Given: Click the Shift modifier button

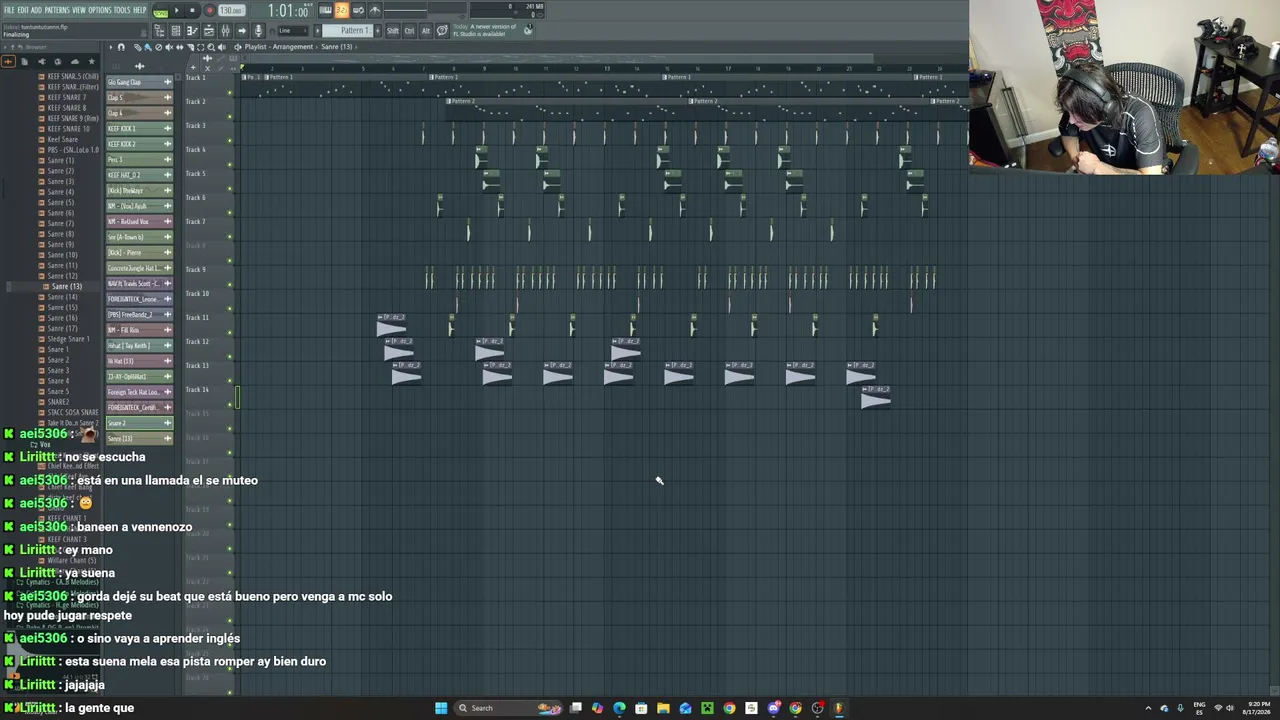Looking at the screenshot, I should [393, 31].
